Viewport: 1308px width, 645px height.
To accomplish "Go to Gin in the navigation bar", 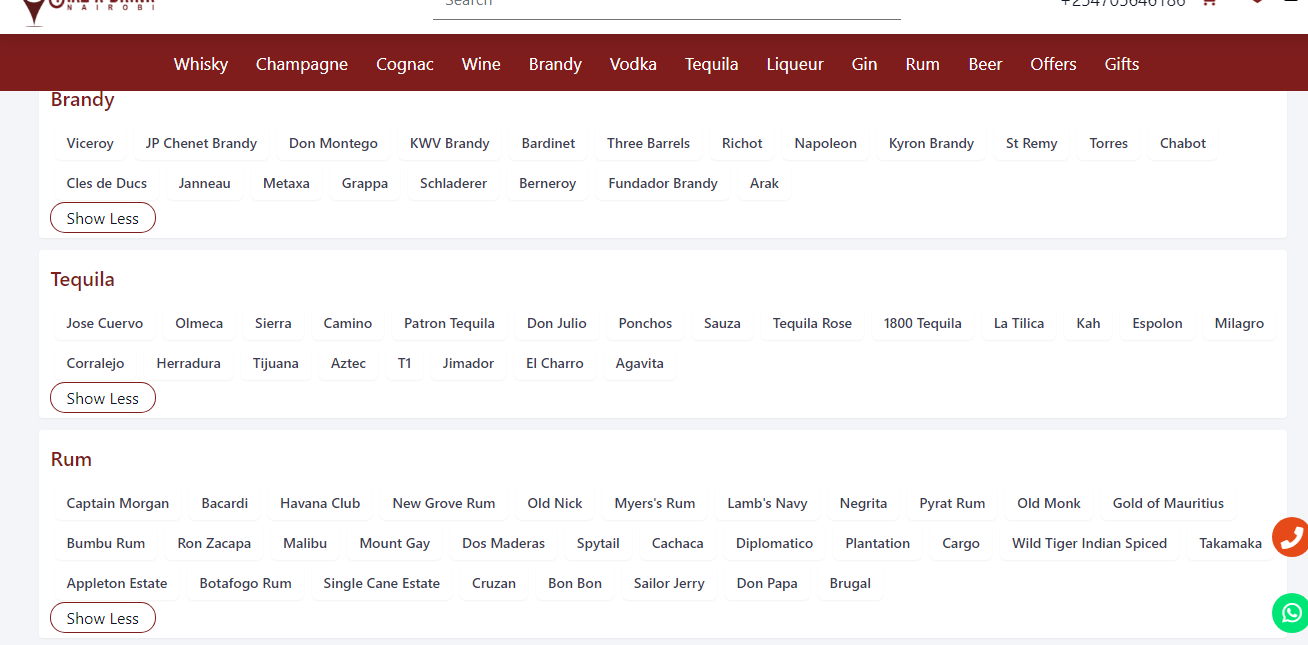I will click(x=865, y=64).
